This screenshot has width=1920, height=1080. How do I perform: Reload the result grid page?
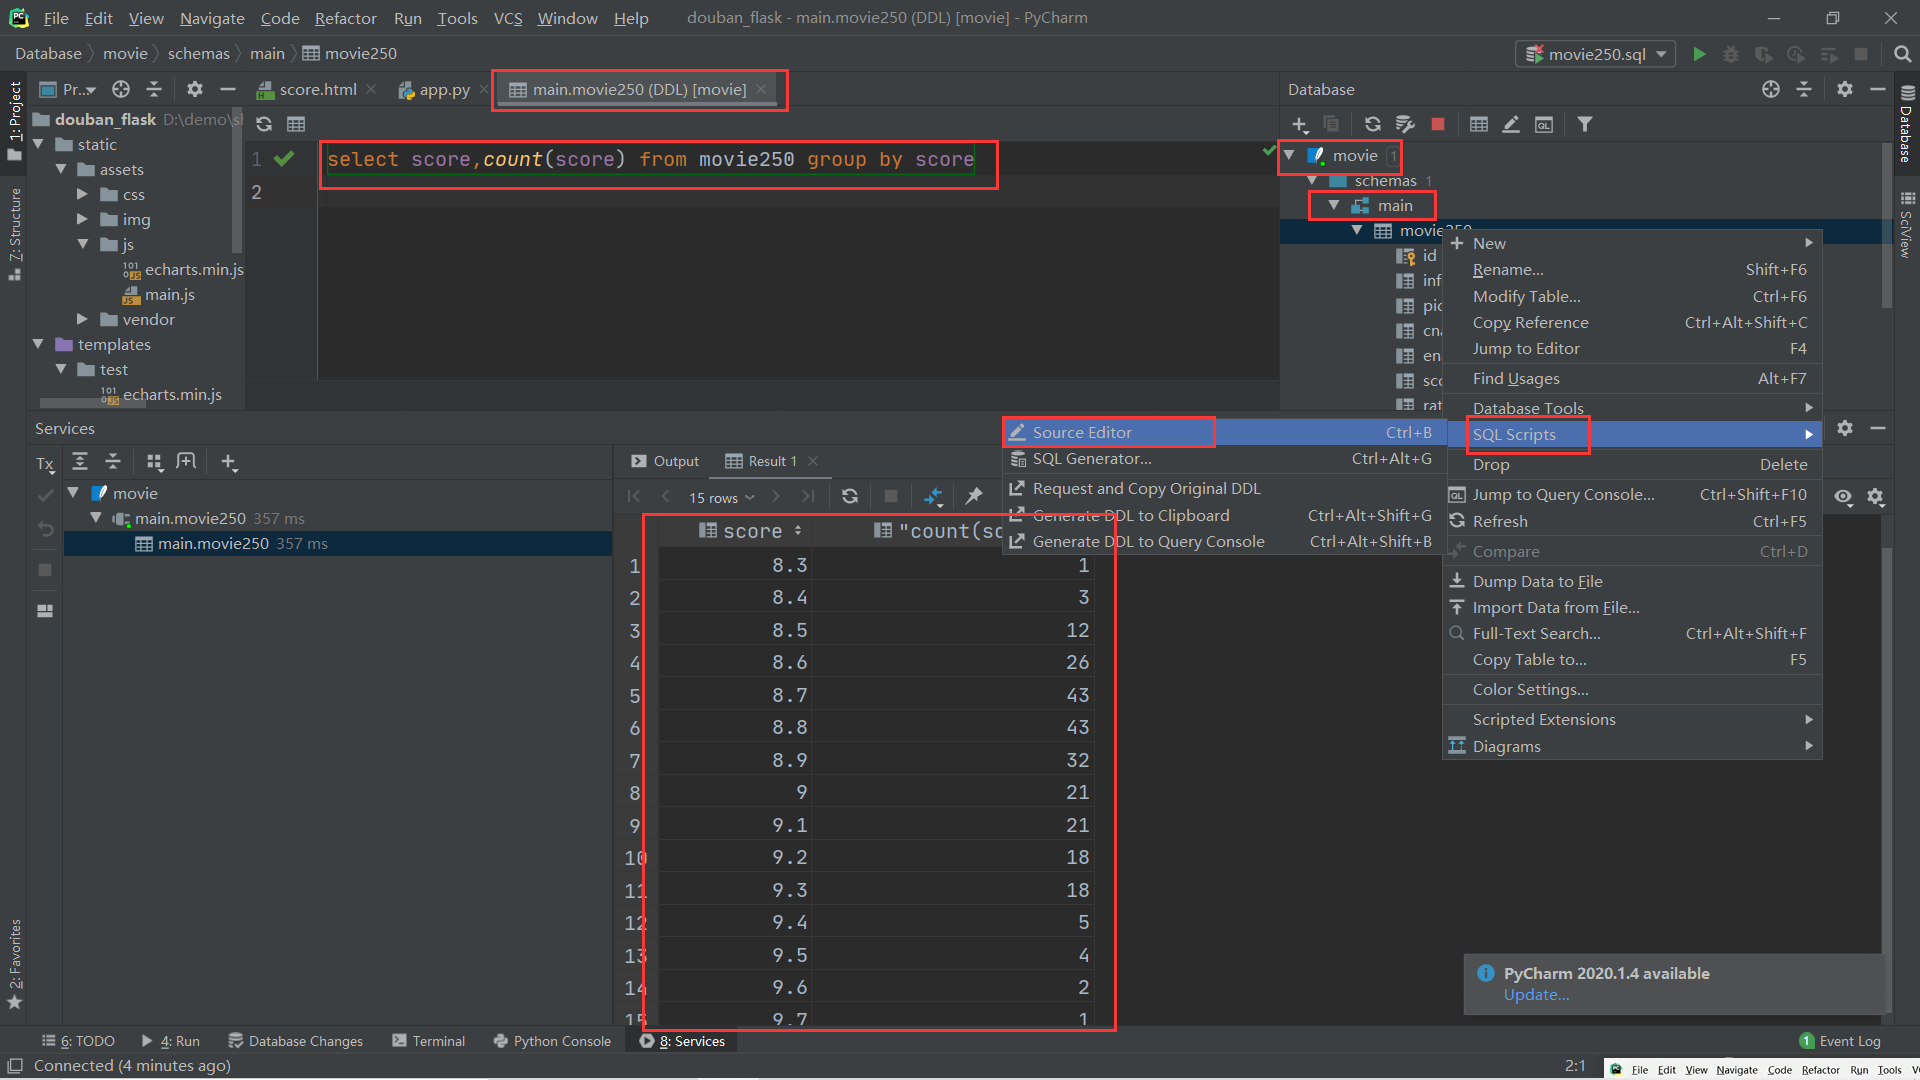[850, 496]
